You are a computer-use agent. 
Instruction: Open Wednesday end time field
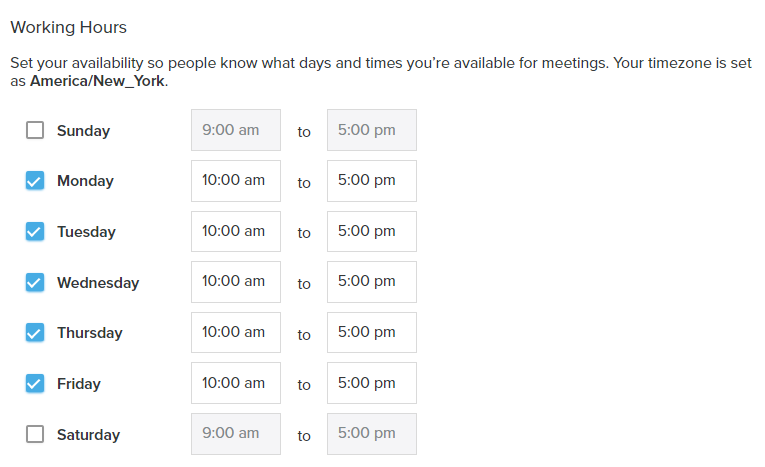(x=372, y=282)
